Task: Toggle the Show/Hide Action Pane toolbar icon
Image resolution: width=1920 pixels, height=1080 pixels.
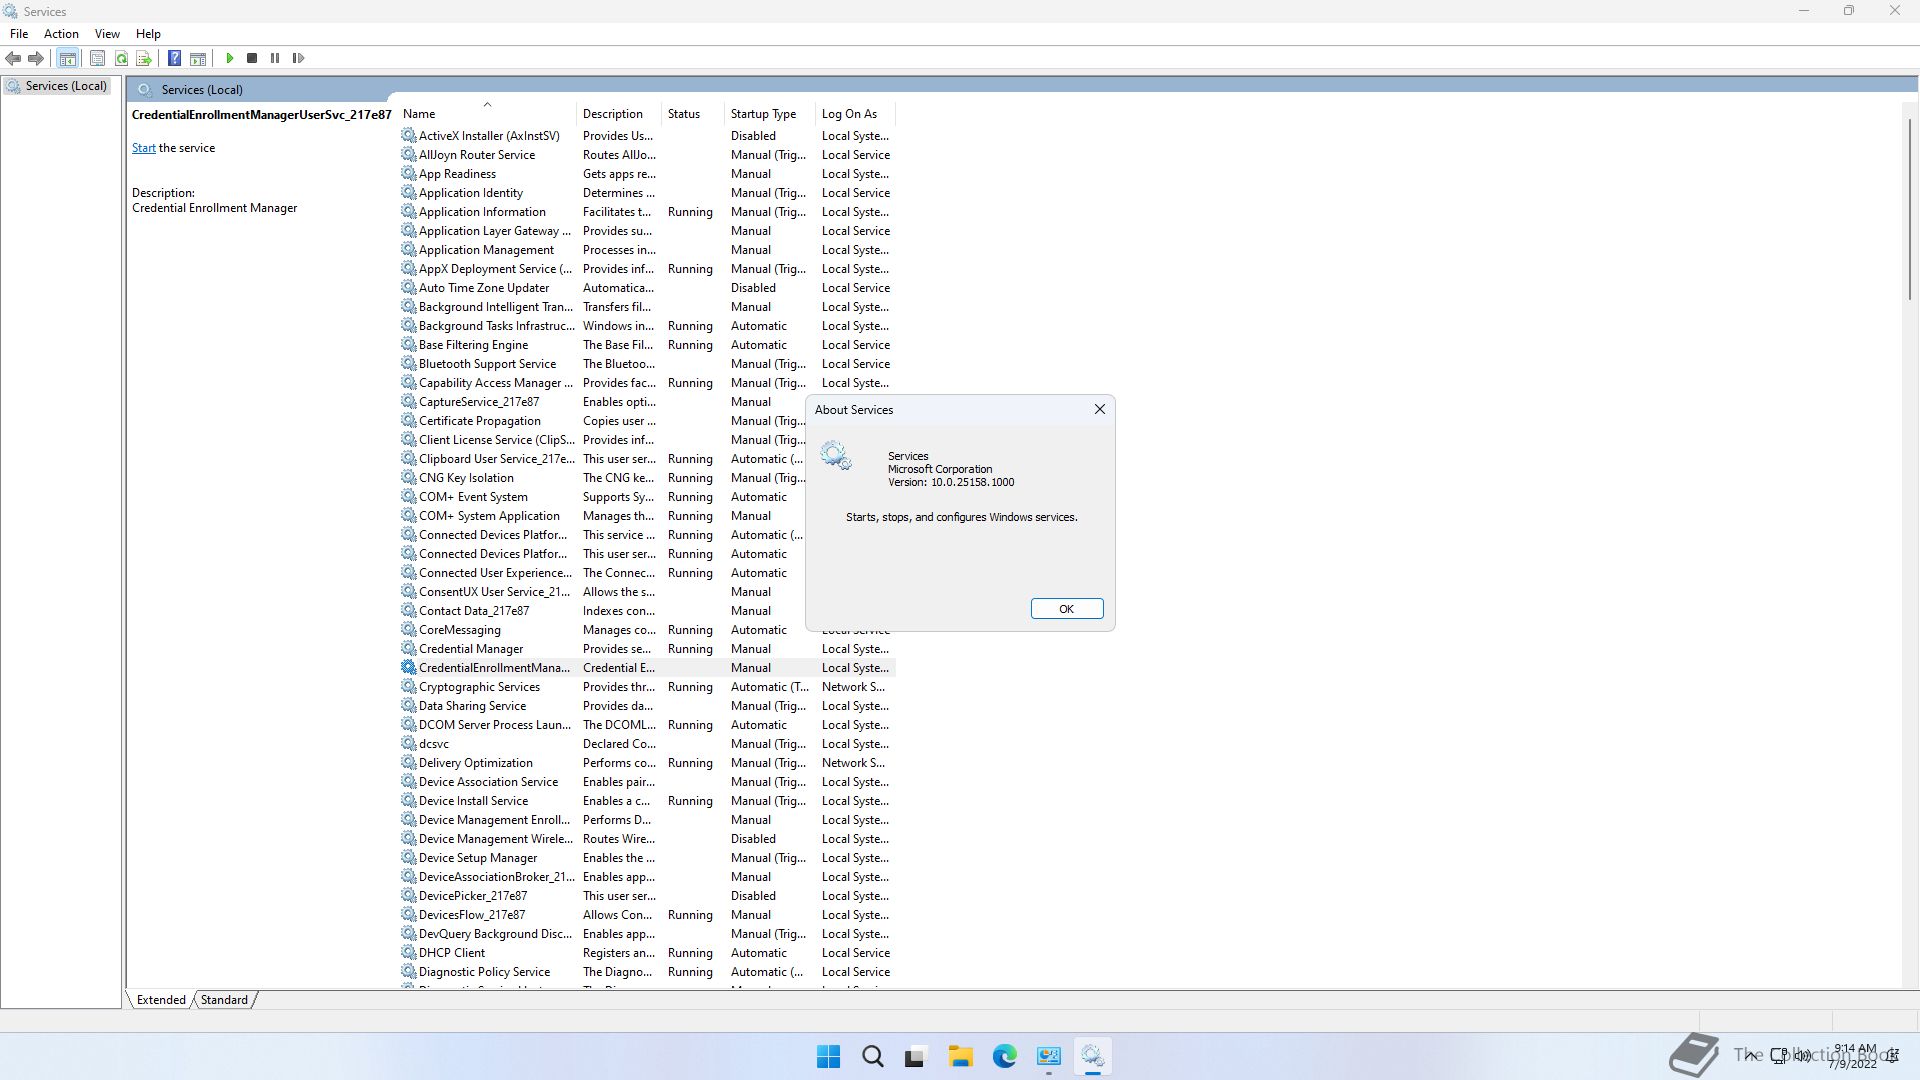Action: [x=198, y=58]
